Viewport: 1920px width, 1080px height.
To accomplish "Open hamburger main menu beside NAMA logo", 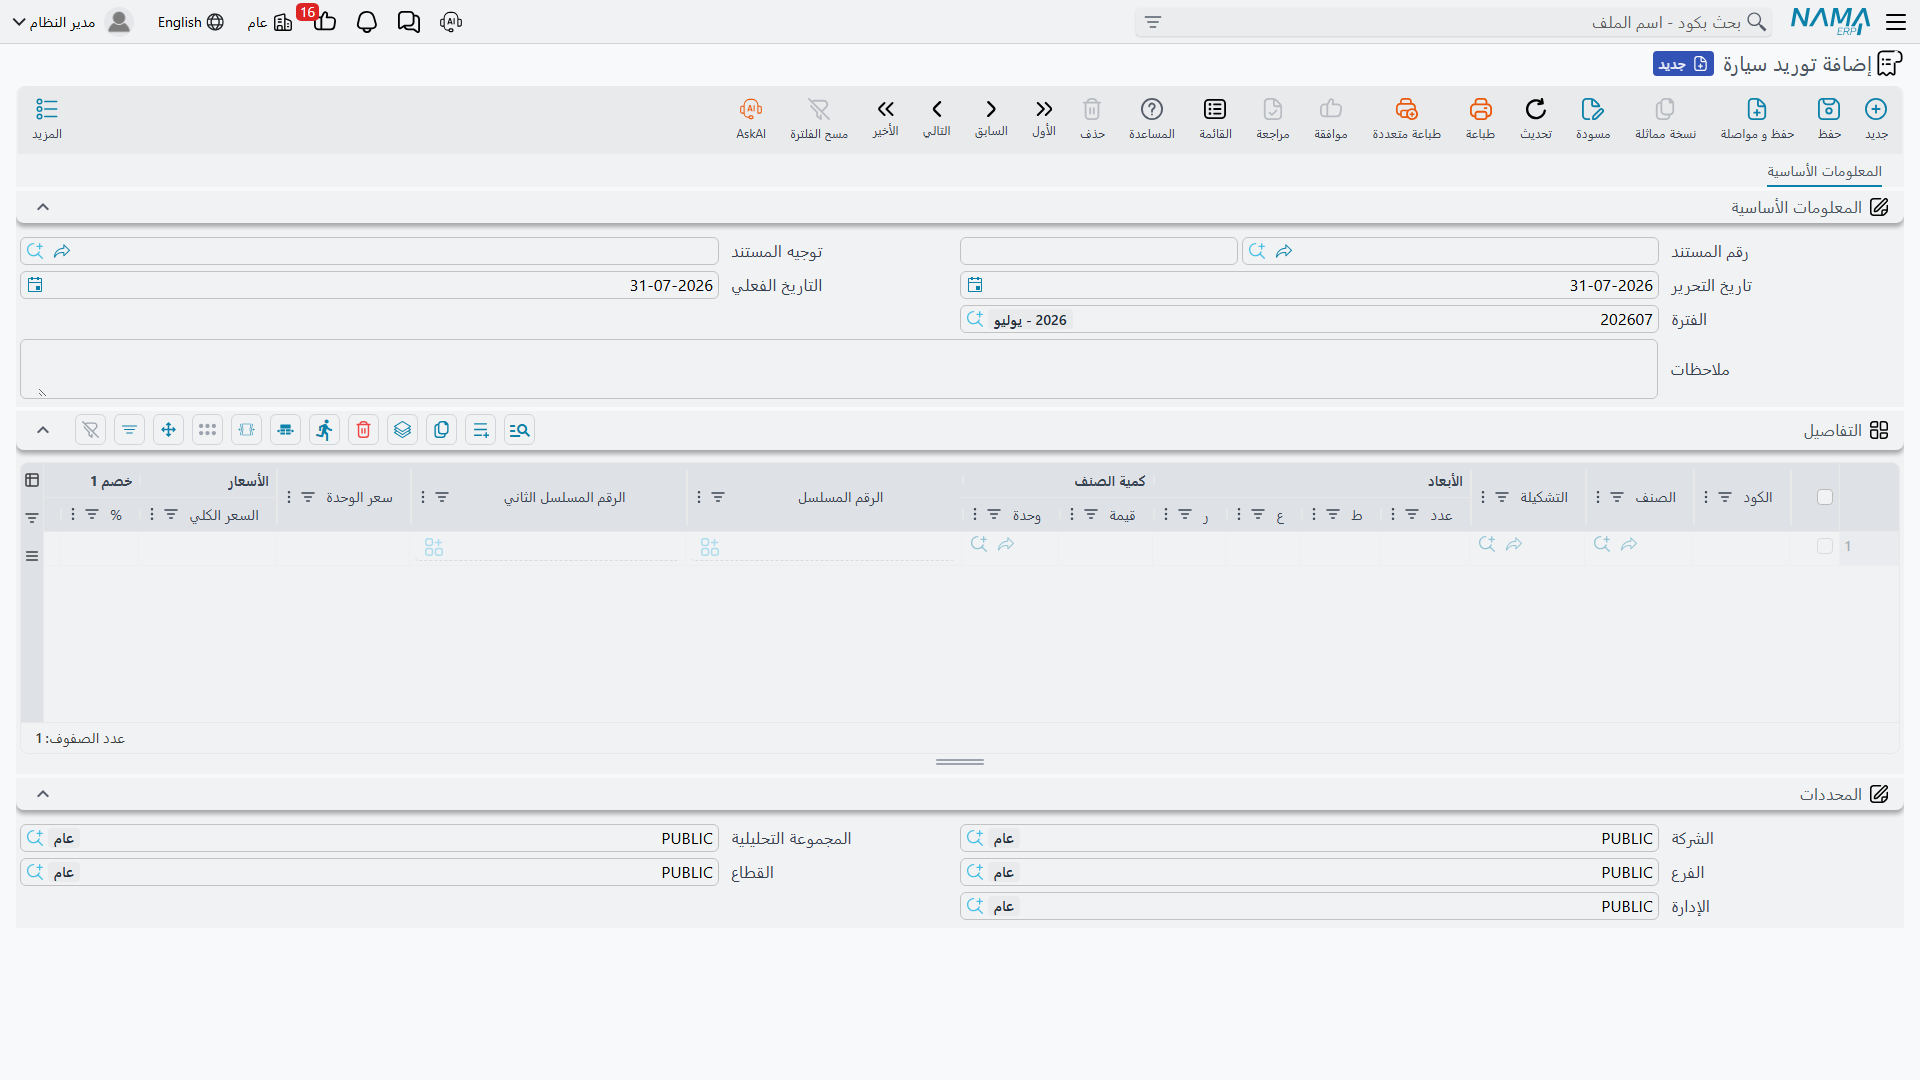I will coord(1896,22).
